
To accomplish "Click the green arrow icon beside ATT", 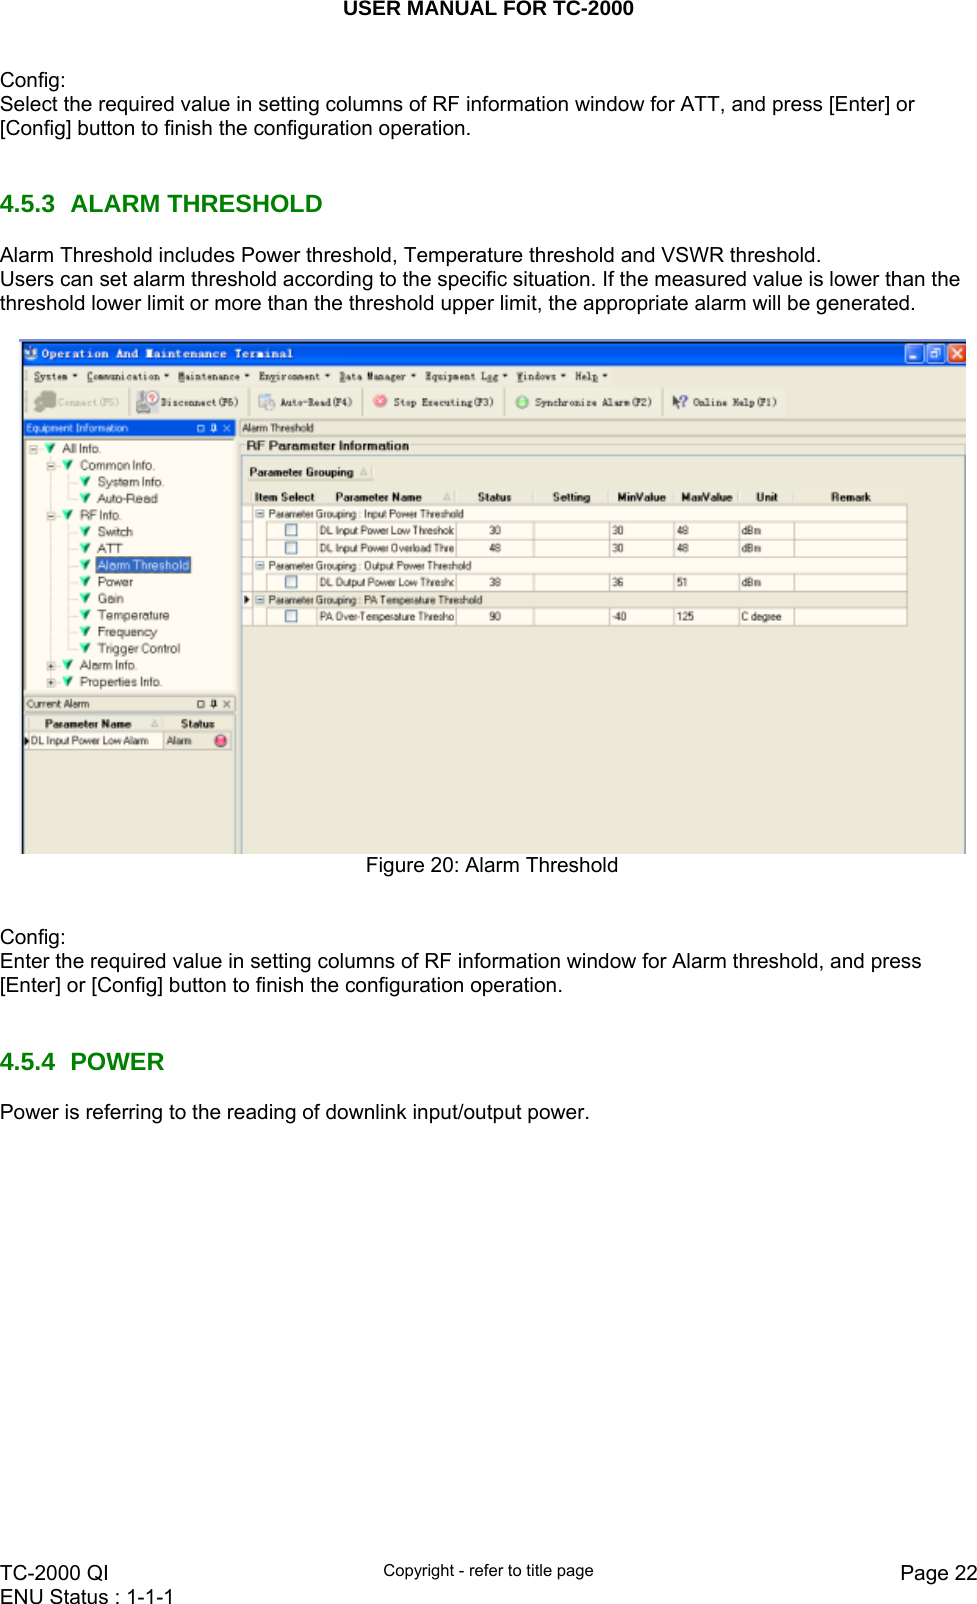I will click(x=85, y=548).
